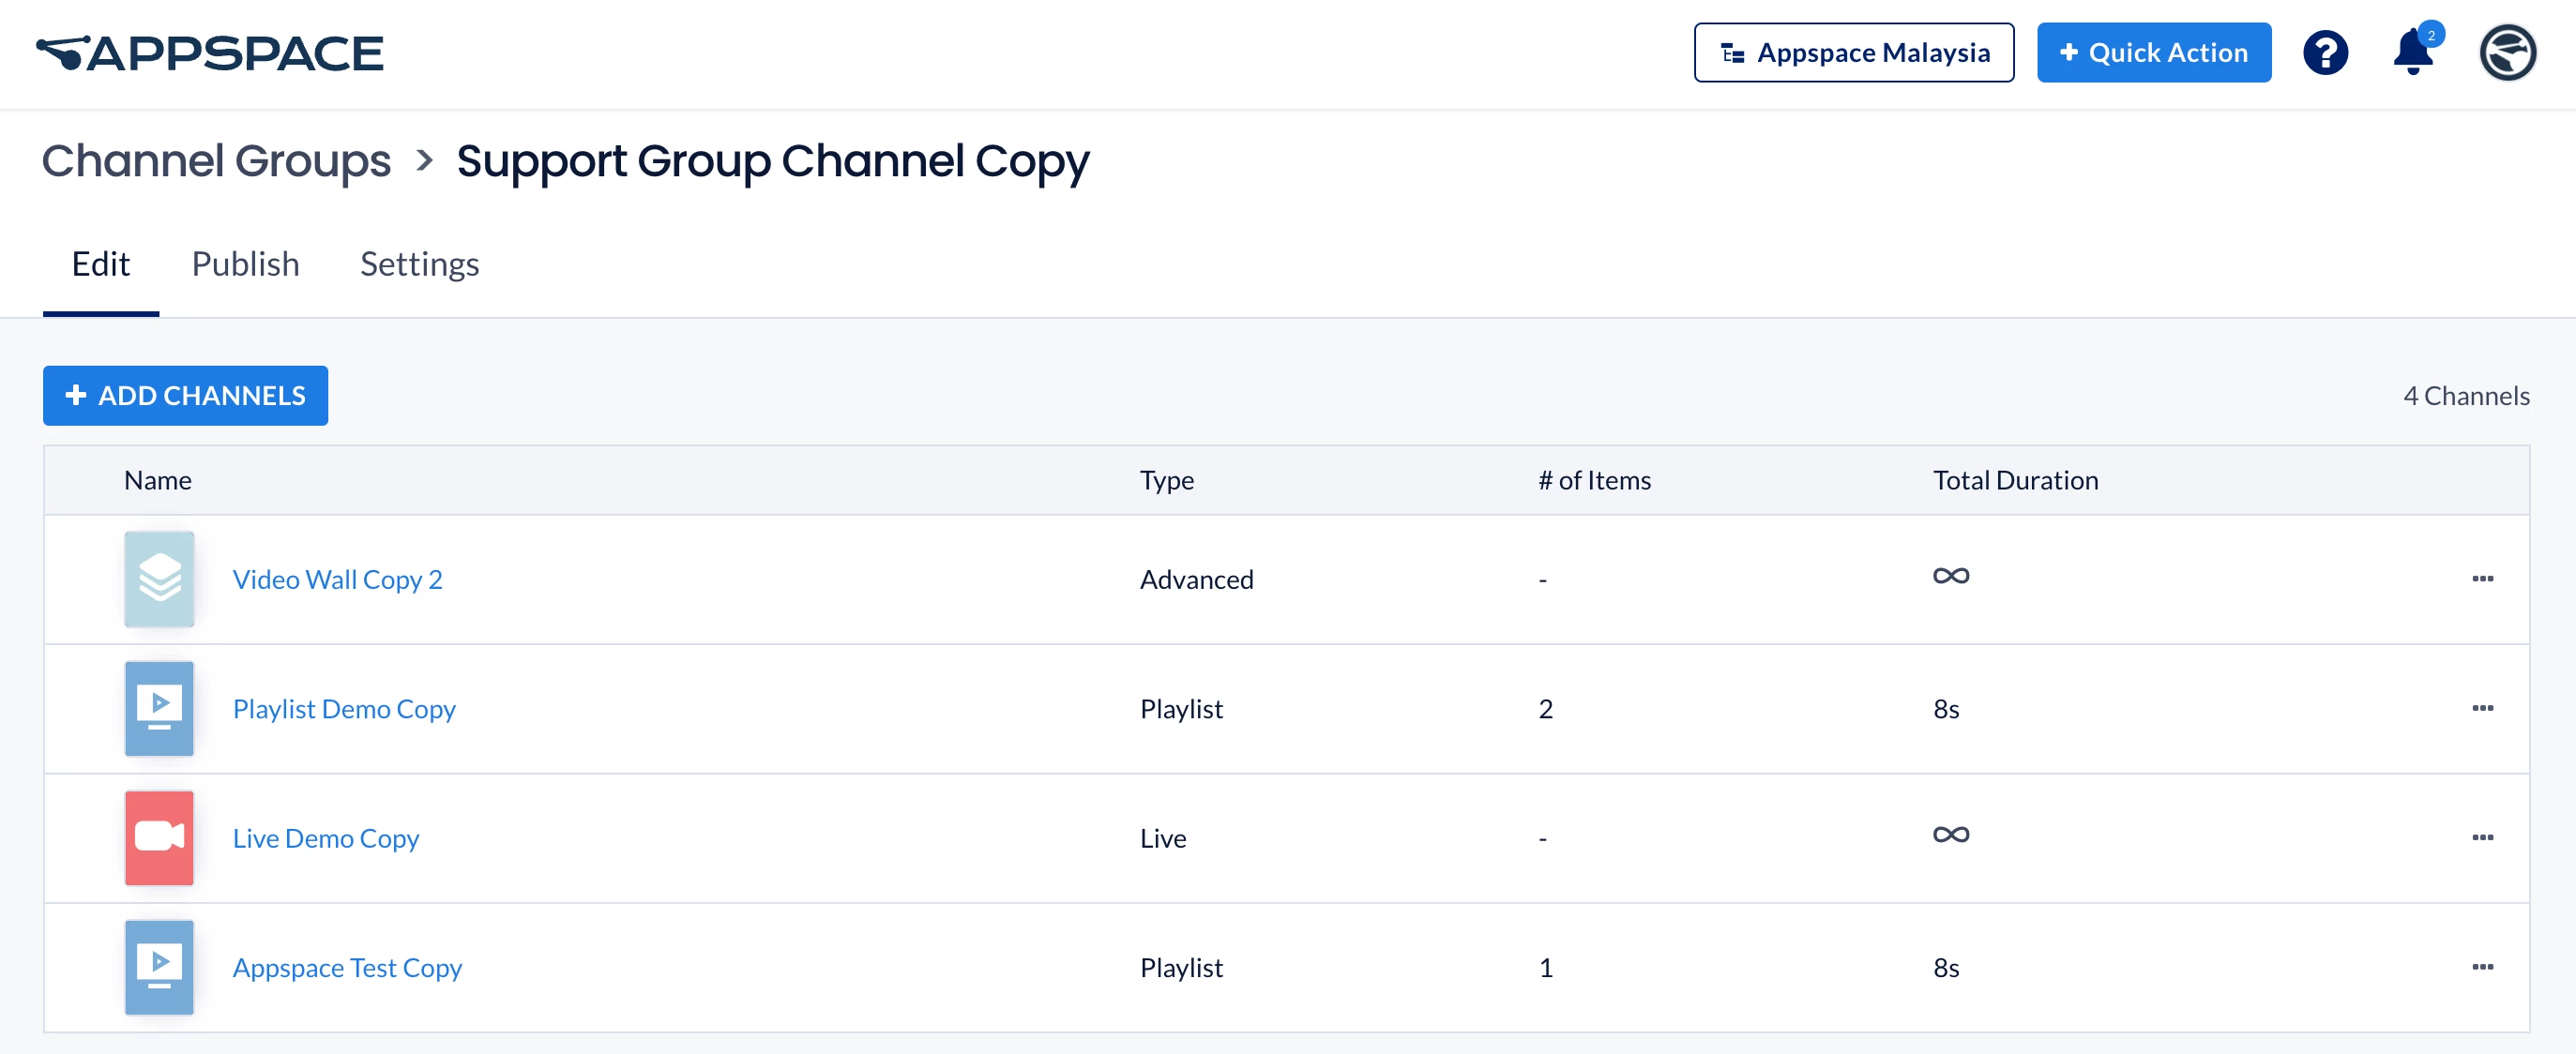
Task: Select the Edit tab
Action: (101, 264)
